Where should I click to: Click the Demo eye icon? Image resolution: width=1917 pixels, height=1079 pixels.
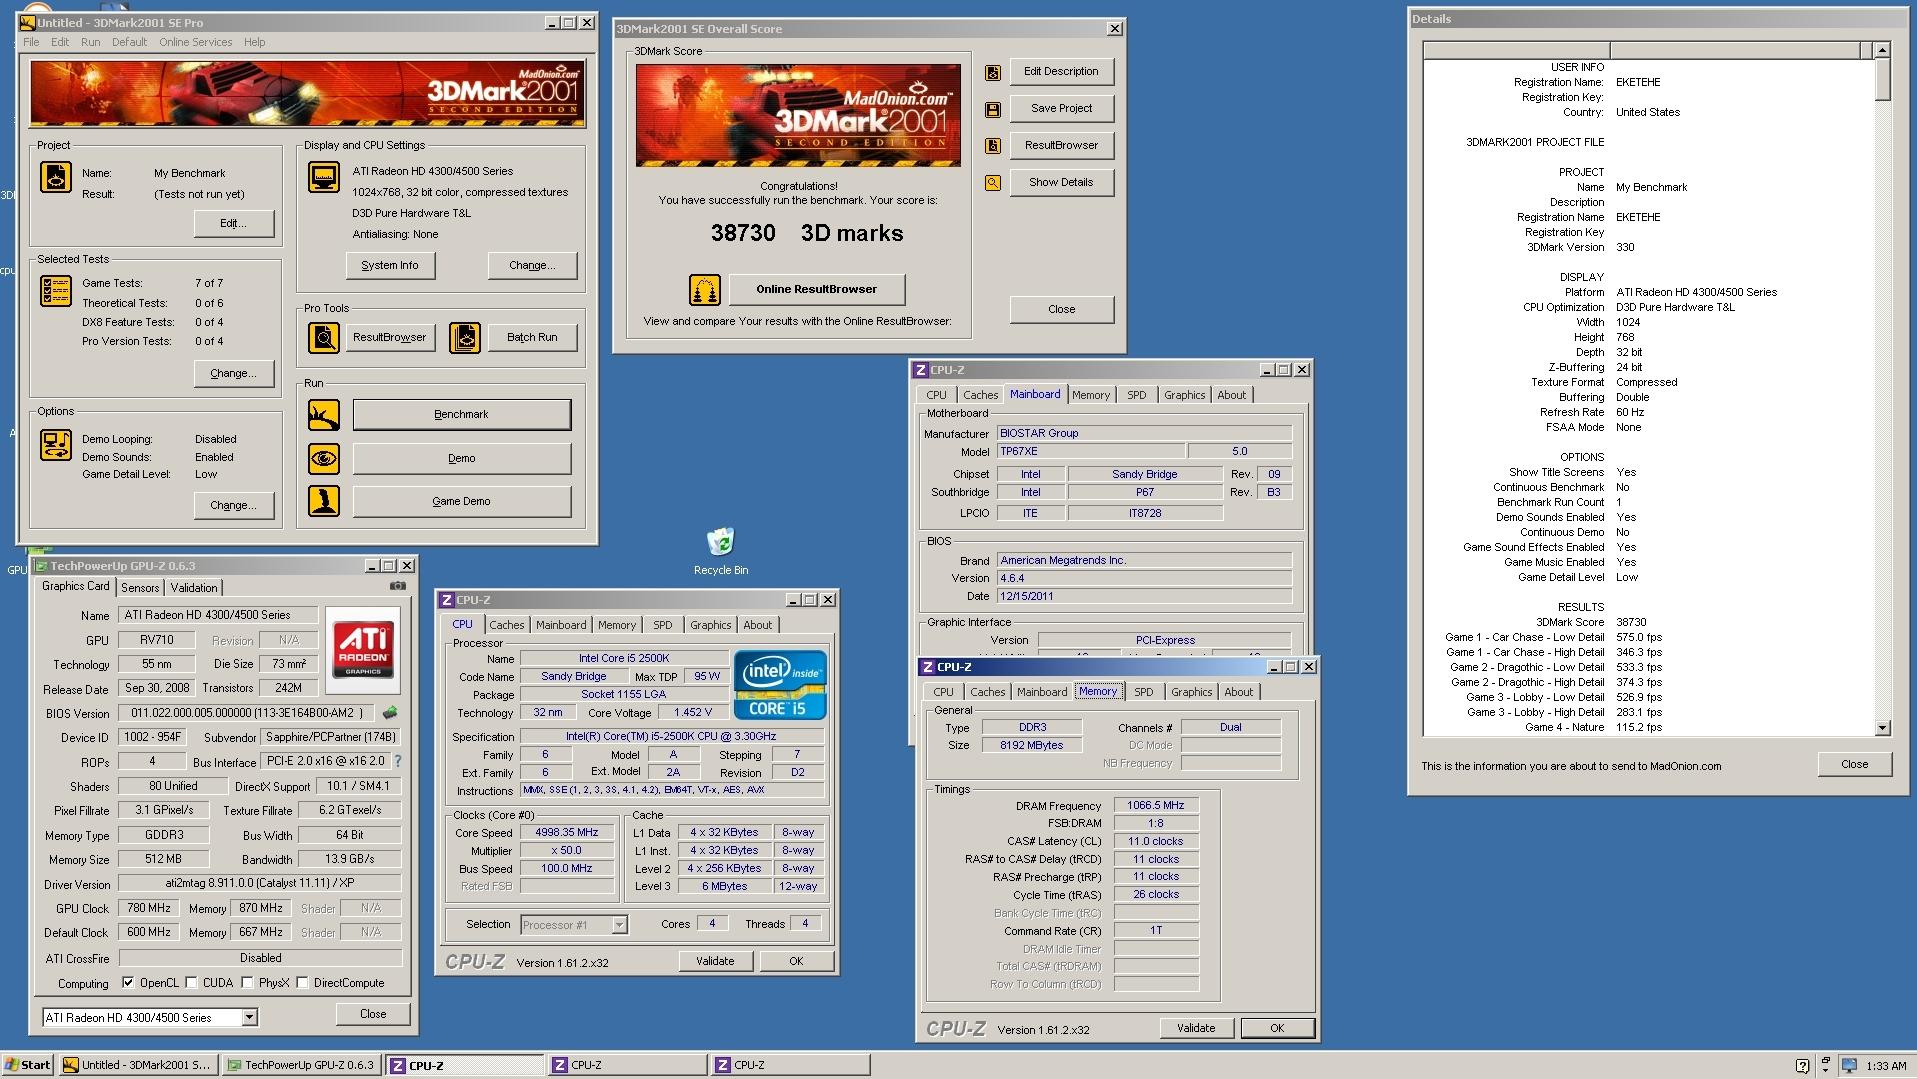coord(324,459)
